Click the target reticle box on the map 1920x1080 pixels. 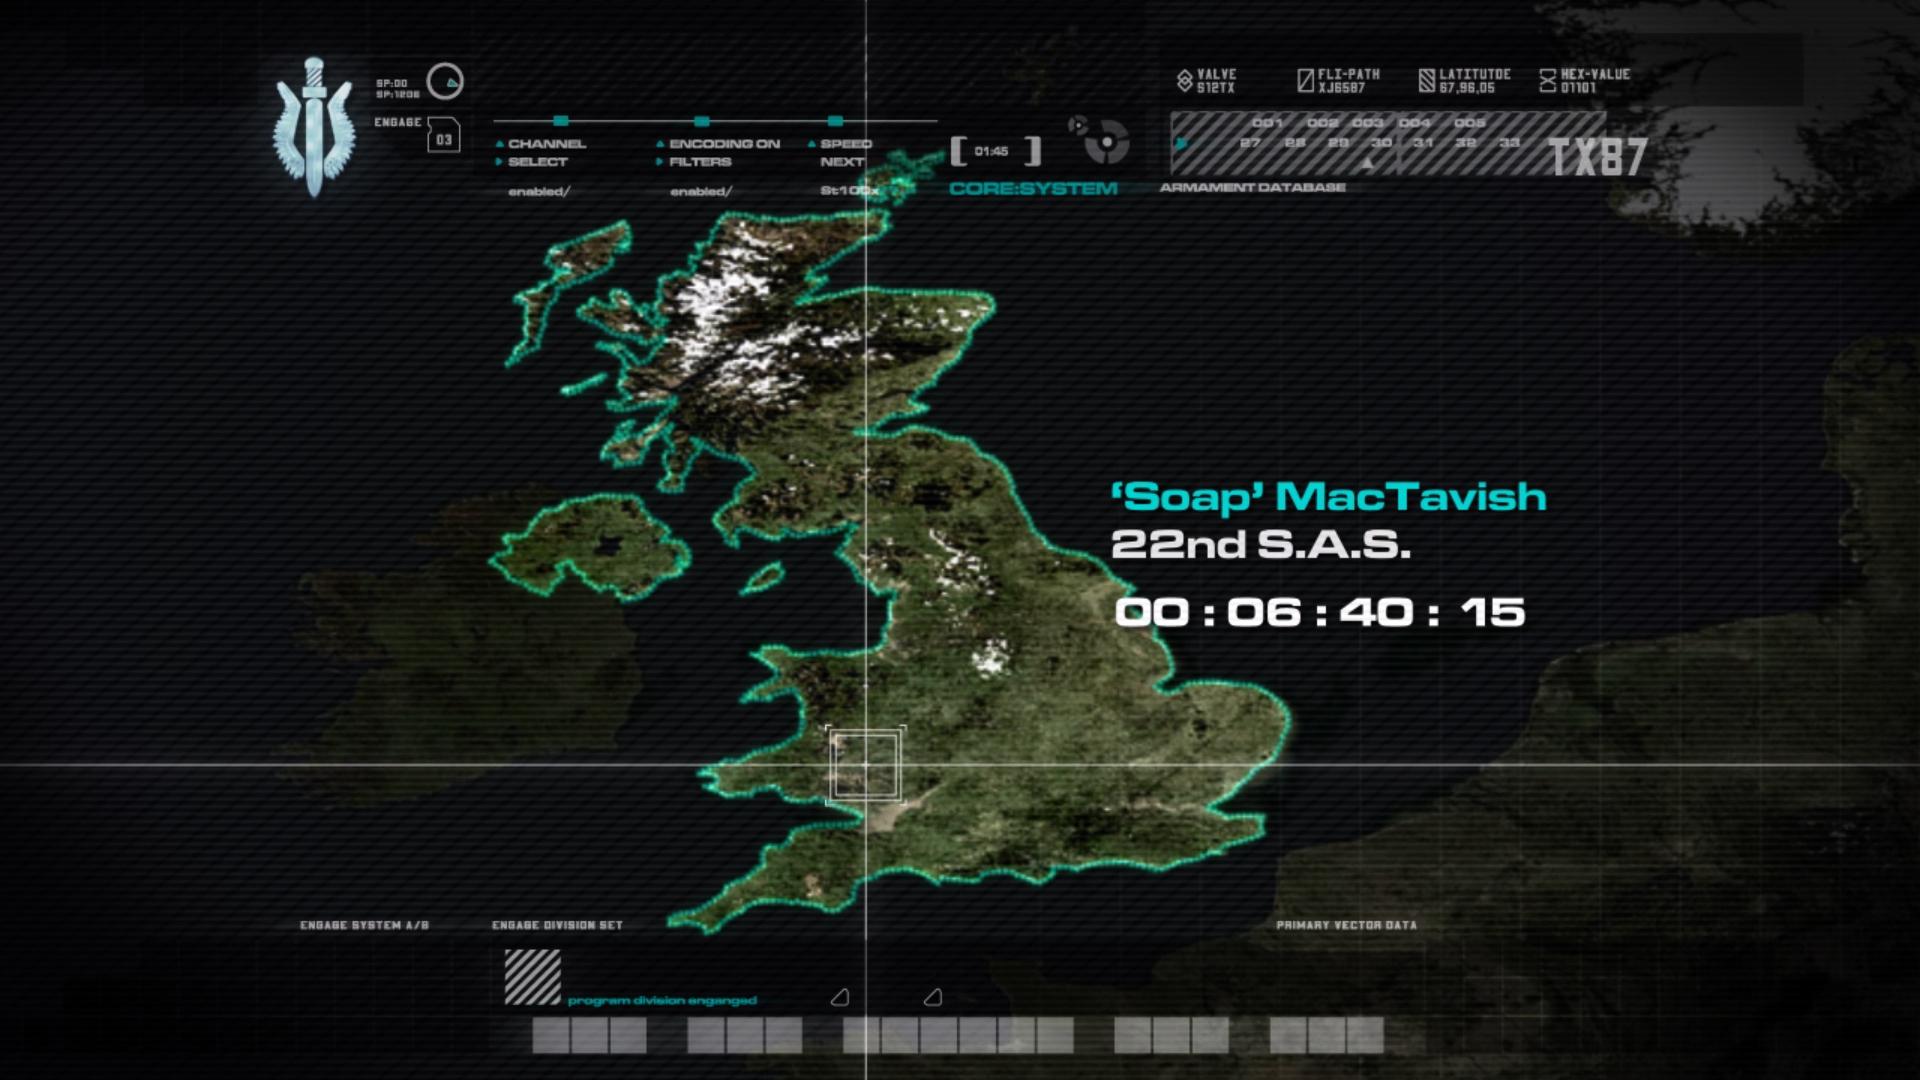[866, 765]
